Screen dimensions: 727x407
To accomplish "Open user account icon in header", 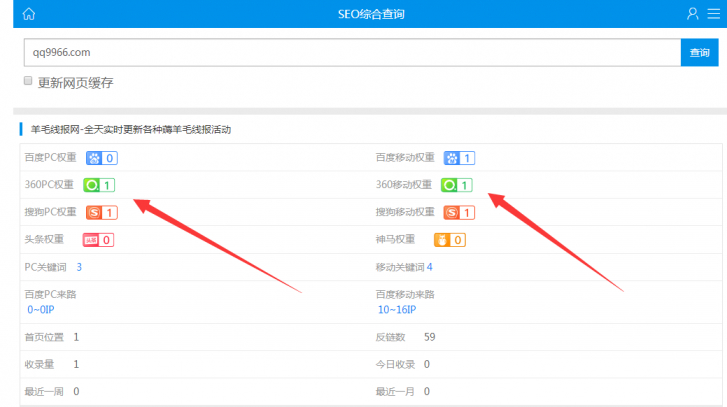I will tap(692, 13).
